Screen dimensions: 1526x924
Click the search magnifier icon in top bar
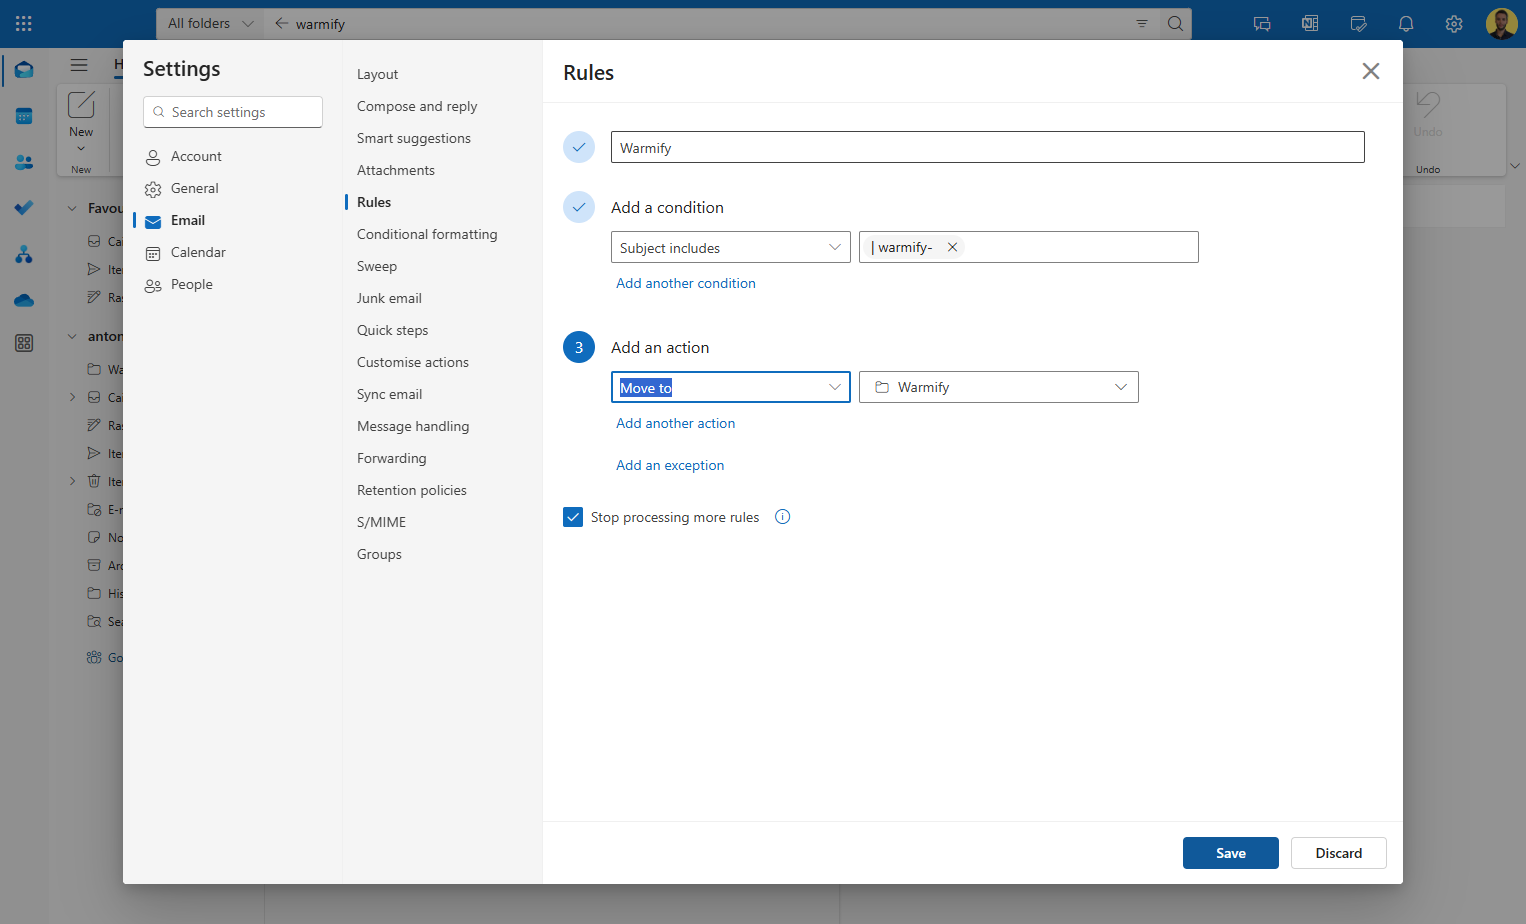tap(1176, 24)
